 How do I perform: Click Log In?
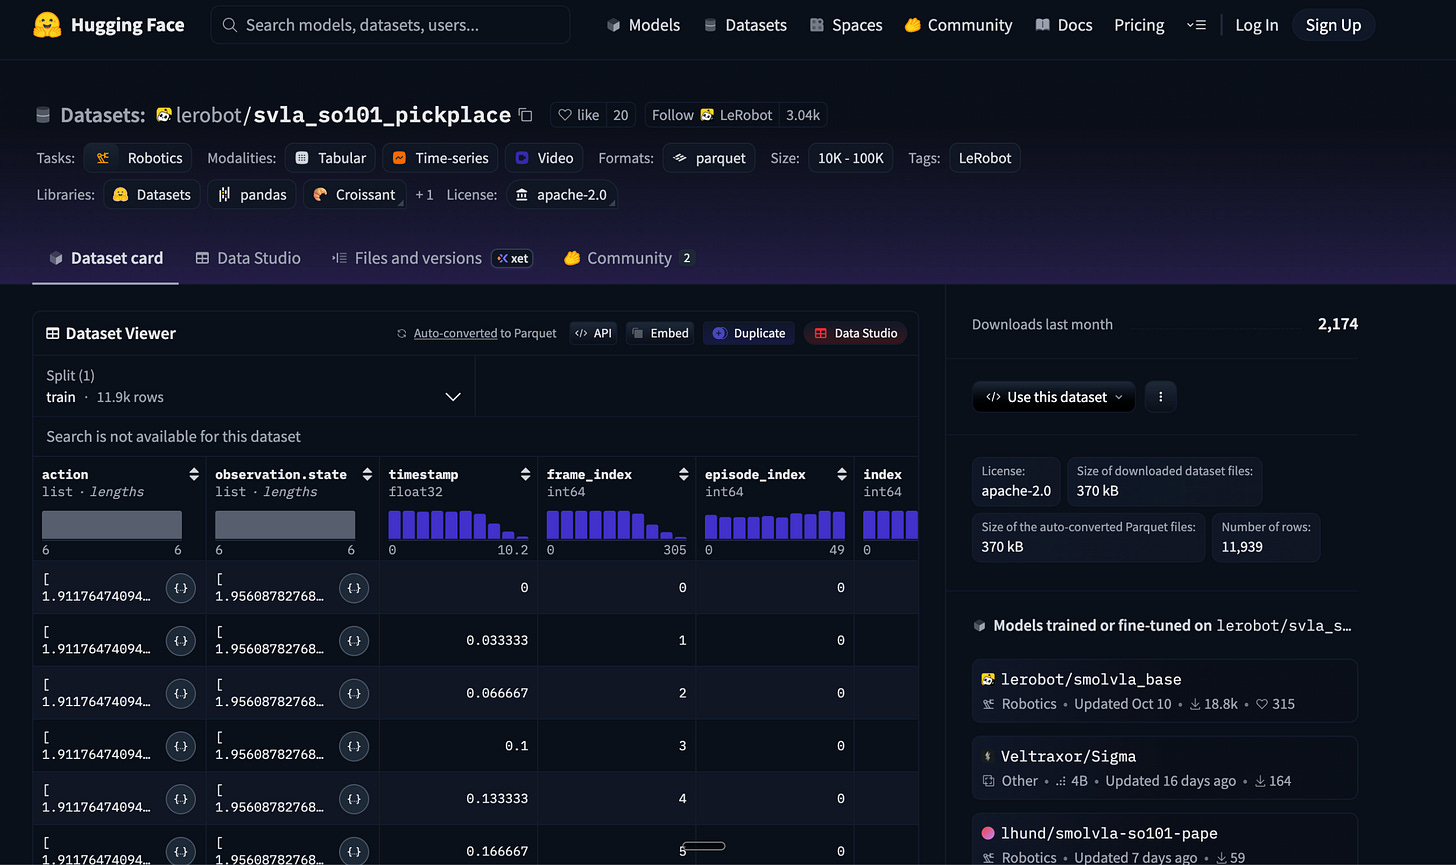coord(1256,25)
